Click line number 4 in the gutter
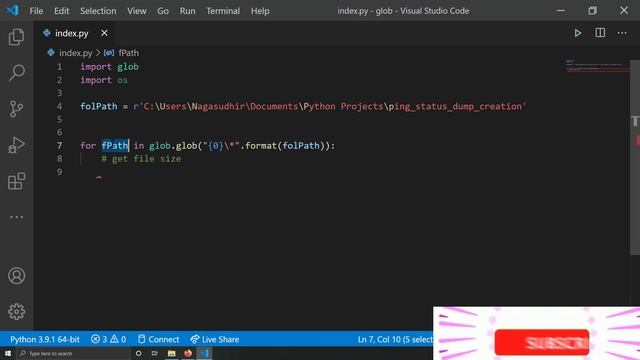This screenshot has width=640, height=360. pyautogui.click(x=60, y=107)
